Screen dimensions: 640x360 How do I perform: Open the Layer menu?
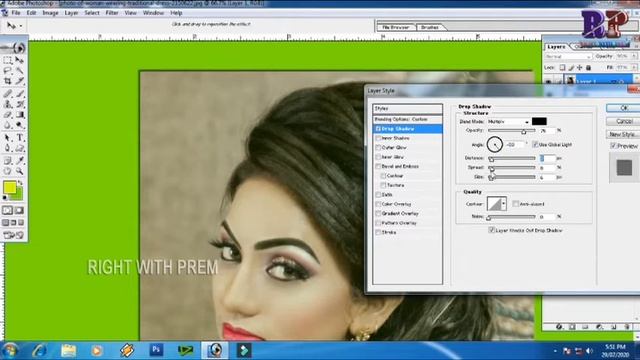pyautogui.click(x=71, y=13)
